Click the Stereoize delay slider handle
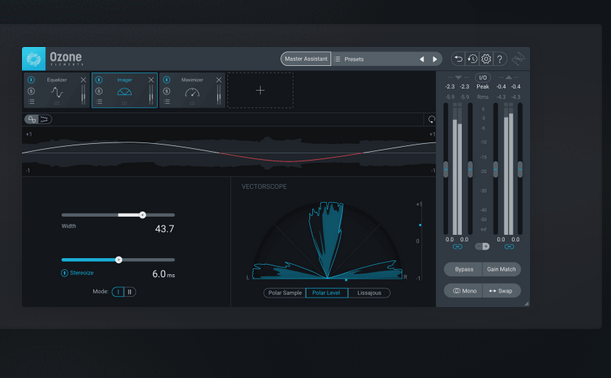The height and width of the screenshot is (378, 611). pyautogui.click(x=119, y=260)
